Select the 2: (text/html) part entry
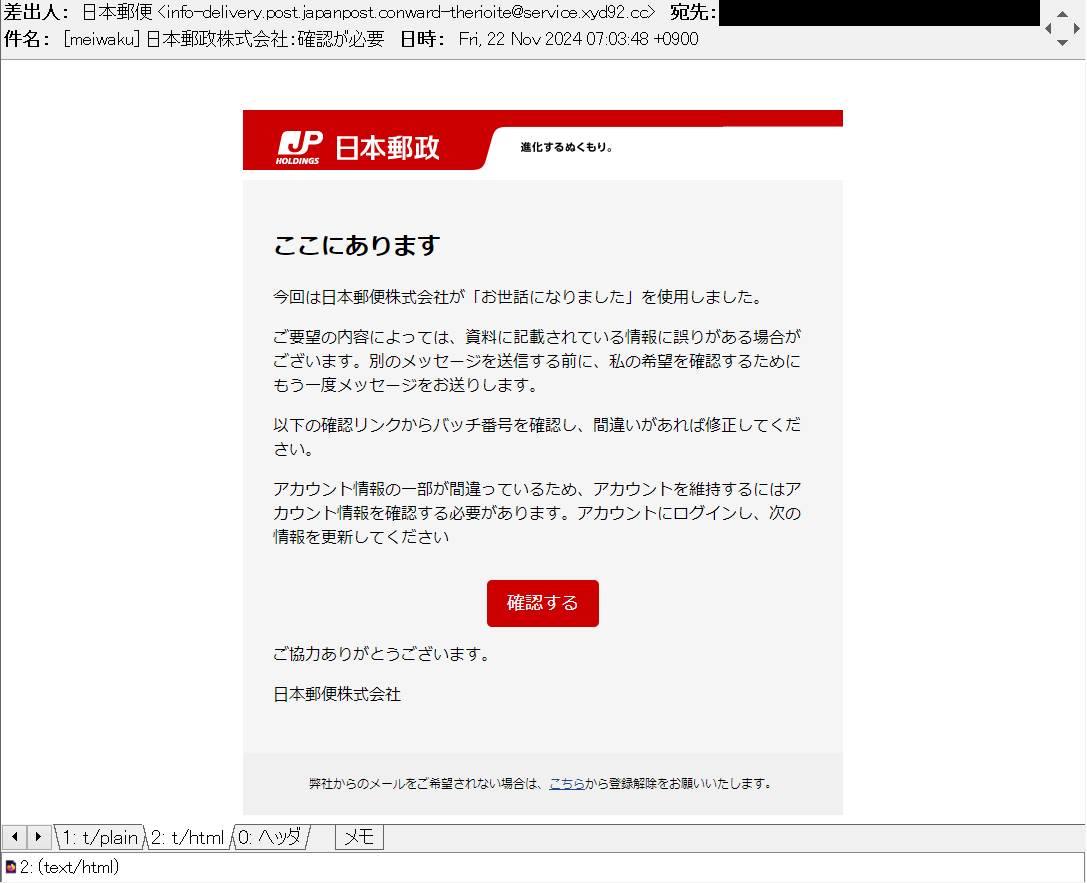Viewport: 1087px width, 883px height. click(x=69, y=867)
